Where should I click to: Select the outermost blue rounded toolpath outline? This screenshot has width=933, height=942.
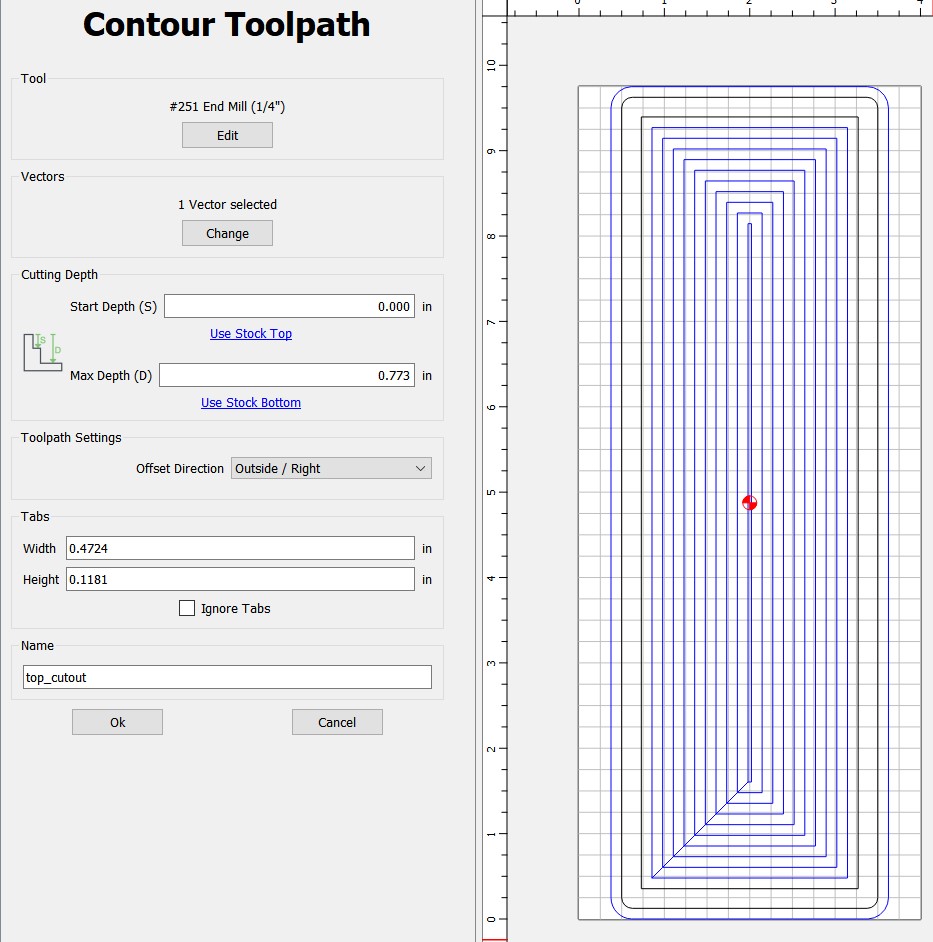coord(611,500)
